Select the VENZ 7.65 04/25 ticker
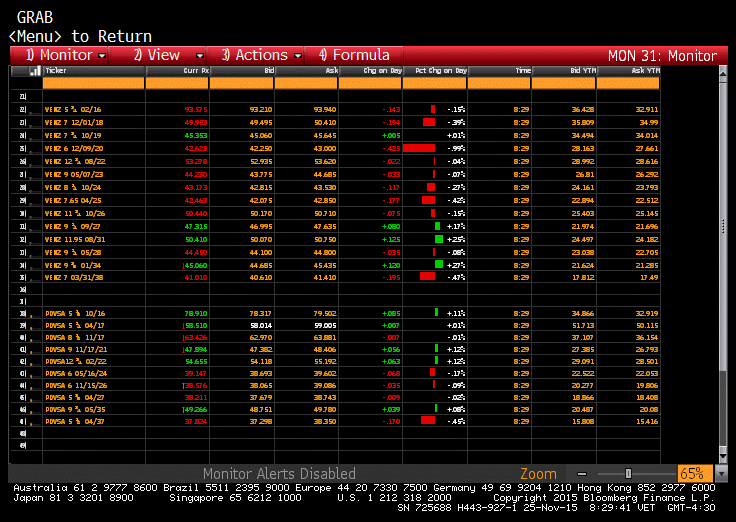The height and width of the screenshot is (522, 736). point(73,200)
